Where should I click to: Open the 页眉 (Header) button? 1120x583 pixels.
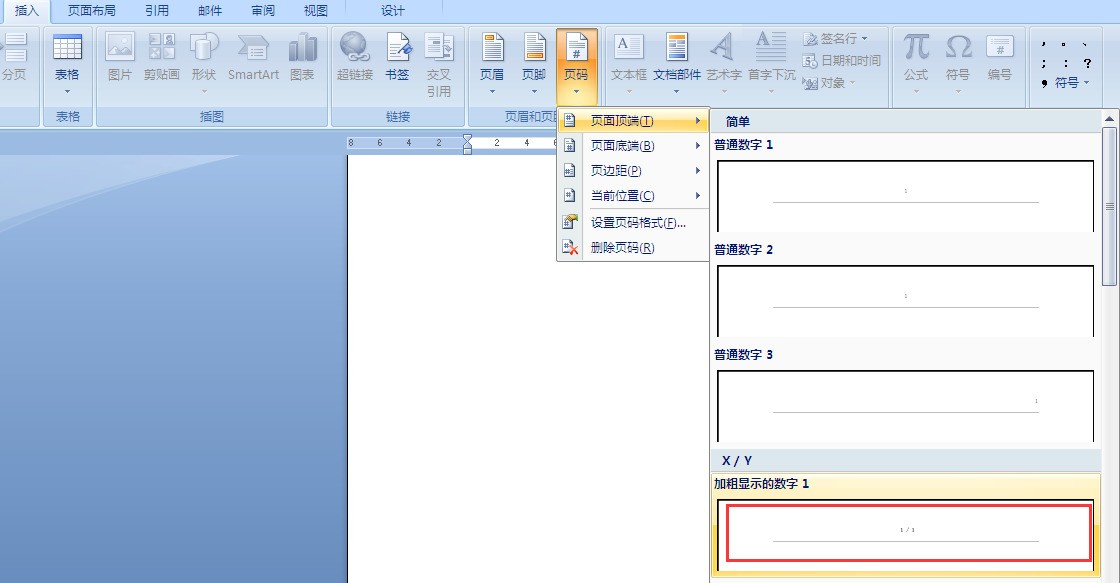492,62
